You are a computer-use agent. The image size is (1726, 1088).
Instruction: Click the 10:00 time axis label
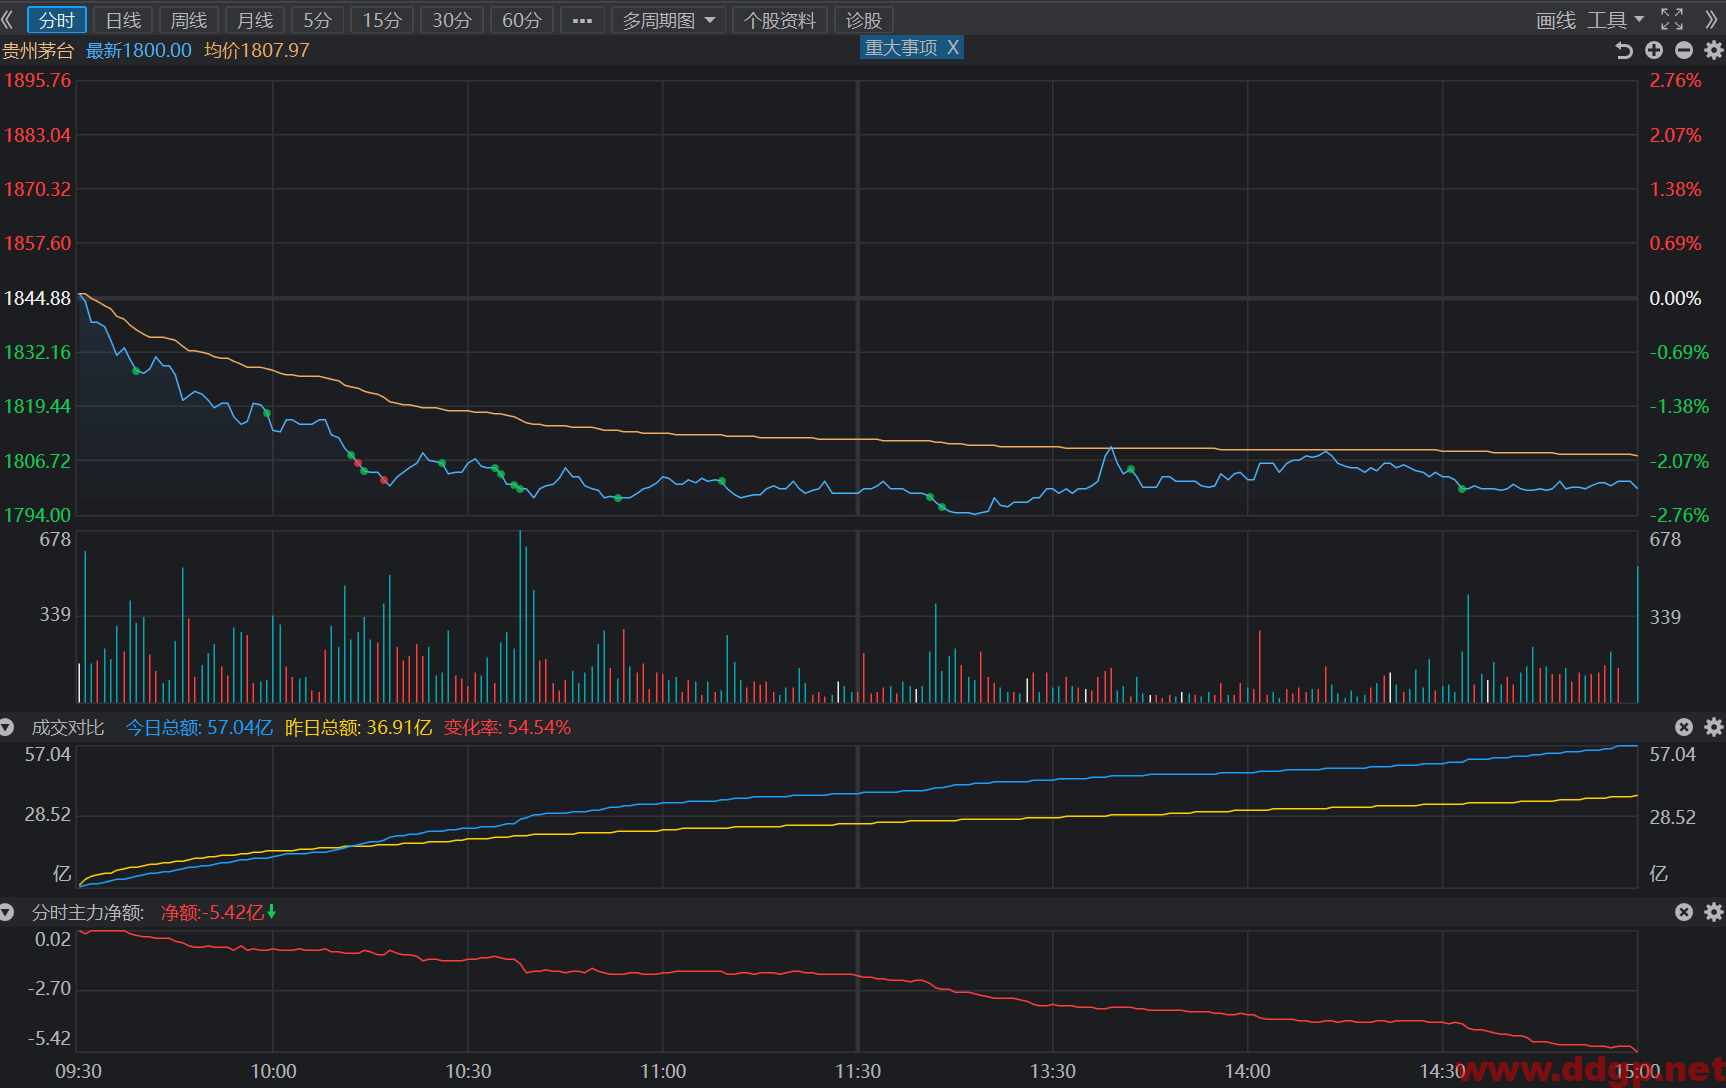273,1071
